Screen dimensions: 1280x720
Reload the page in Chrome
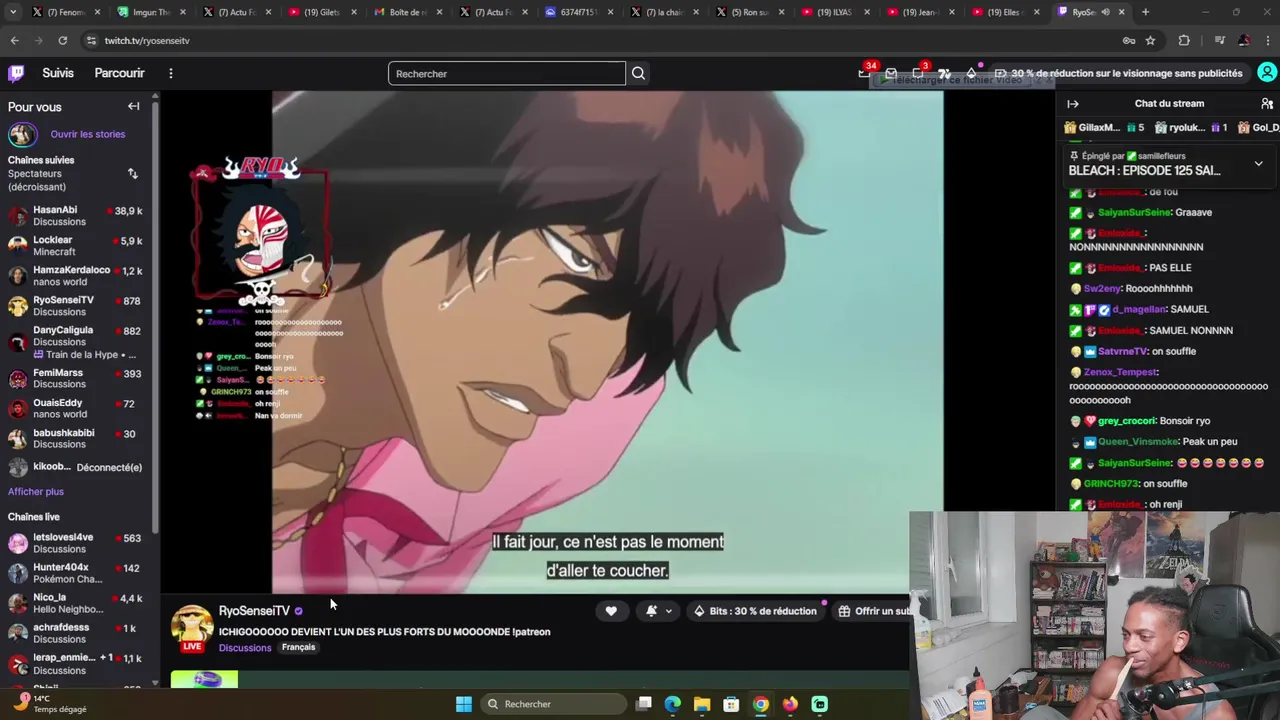(x=62, y=41)
